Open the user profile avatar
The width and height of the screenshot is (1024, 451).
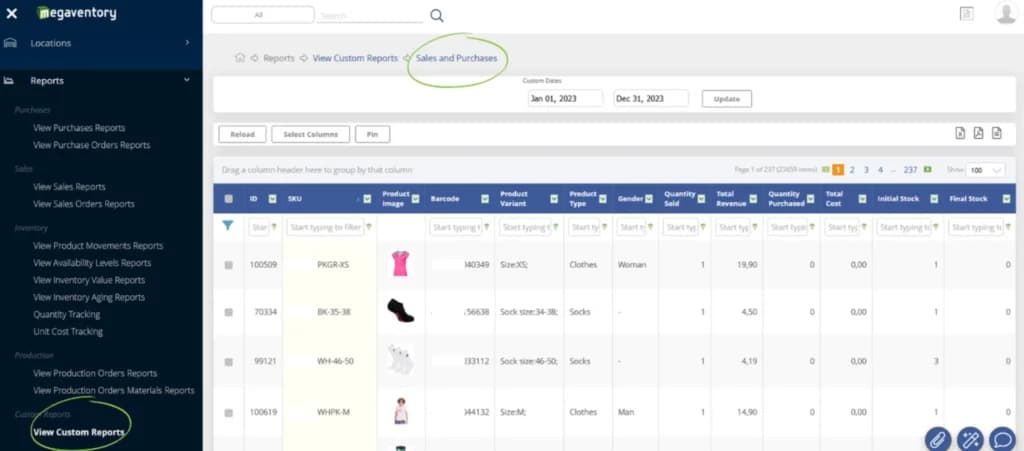pyautogui.click(x=1006, y=13)
